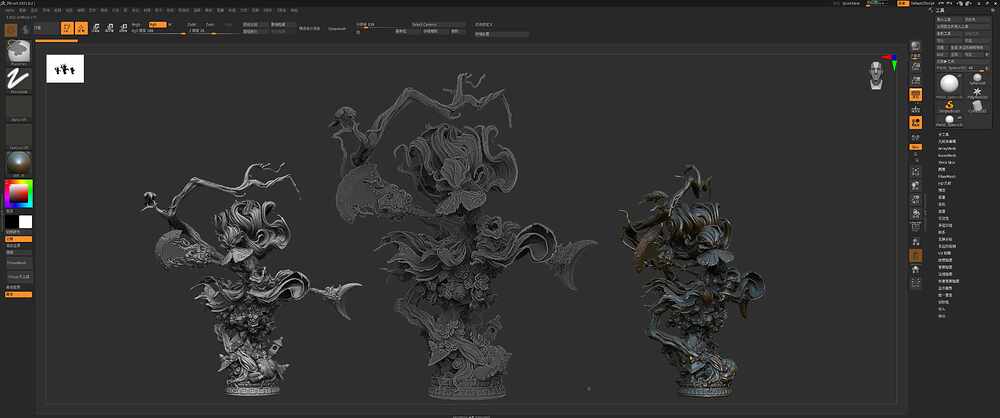Viewport: 1000px width, 418px height.
Task: Toggle Edit mode button in top shelf
Action: pyautogui.click(x=68, y=28)
